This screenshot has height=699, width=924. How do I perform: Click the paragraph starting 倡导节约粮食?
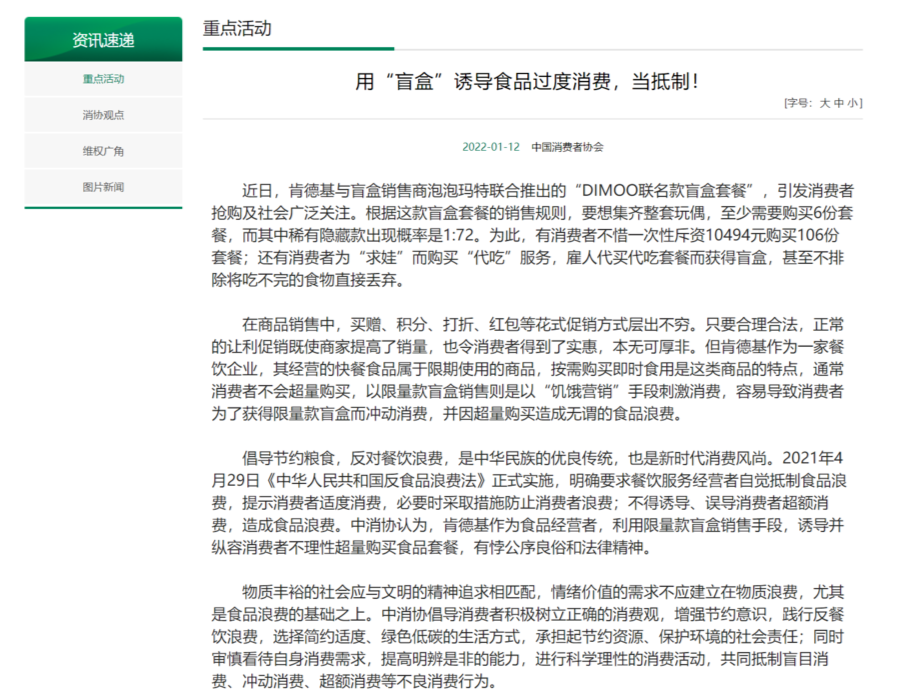529,503
